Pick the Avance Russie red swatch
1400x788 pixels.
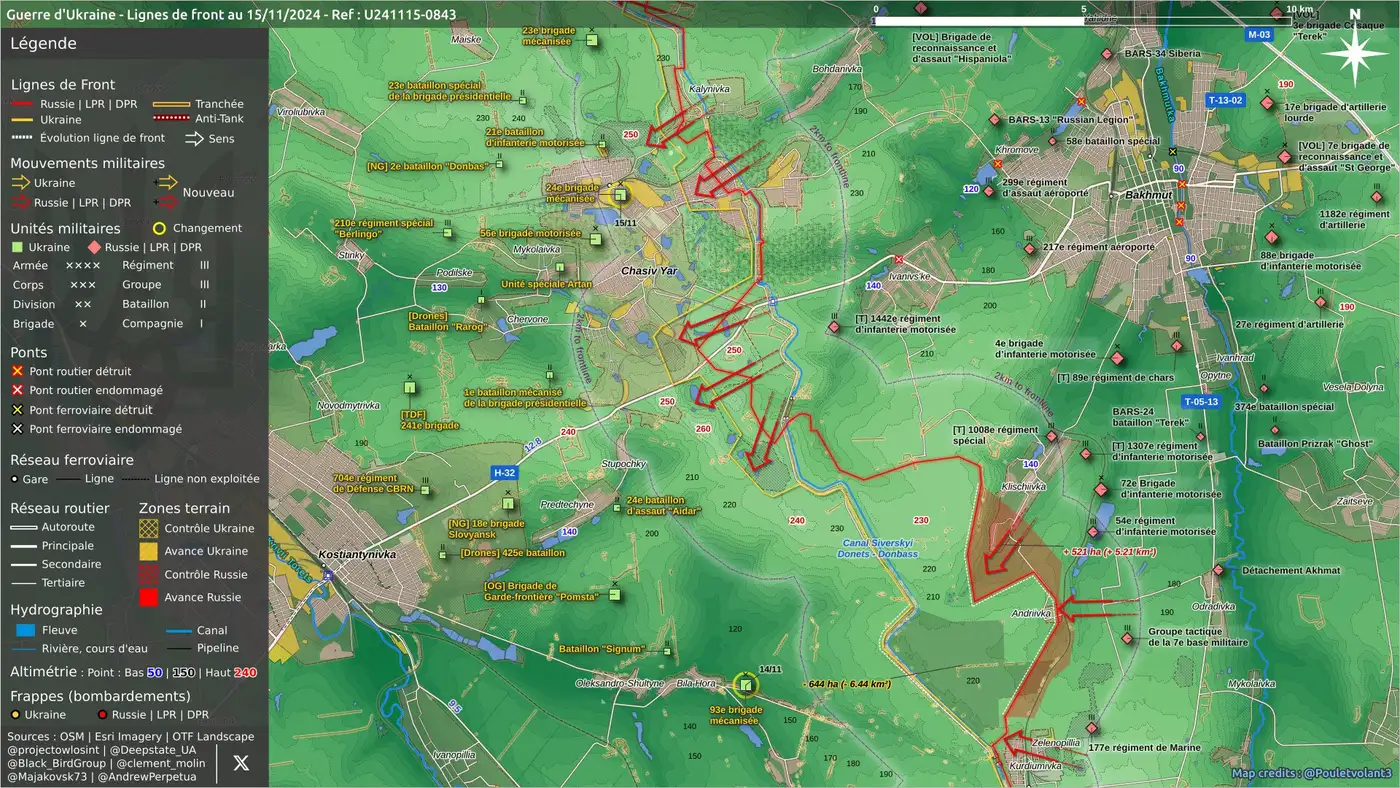pos(148,598)
